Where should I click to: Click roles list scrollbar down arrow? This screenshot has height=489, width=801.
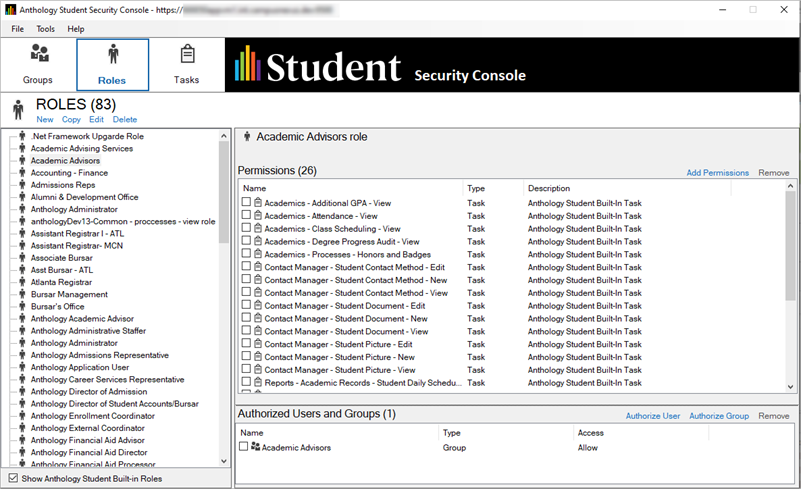[223, 461]
